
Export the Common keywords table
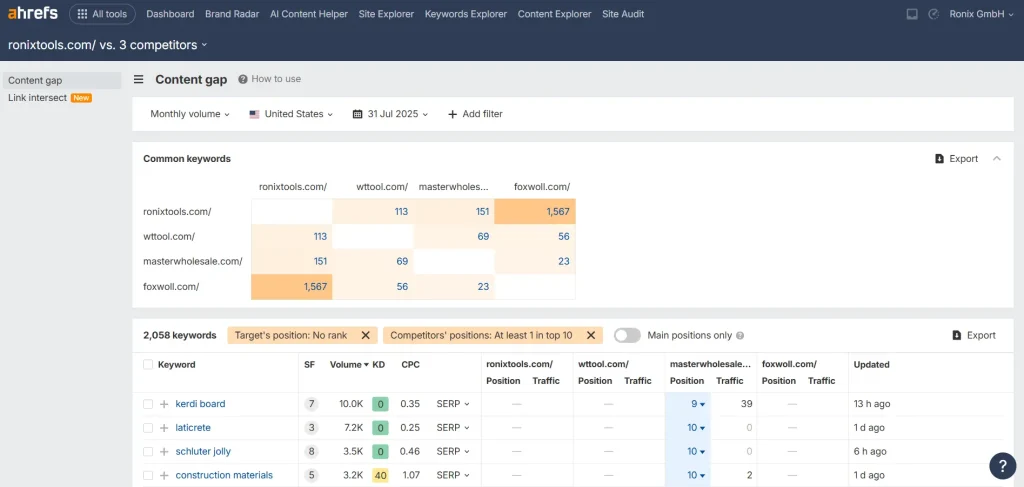pyautogui.click(x=957, y=159)
